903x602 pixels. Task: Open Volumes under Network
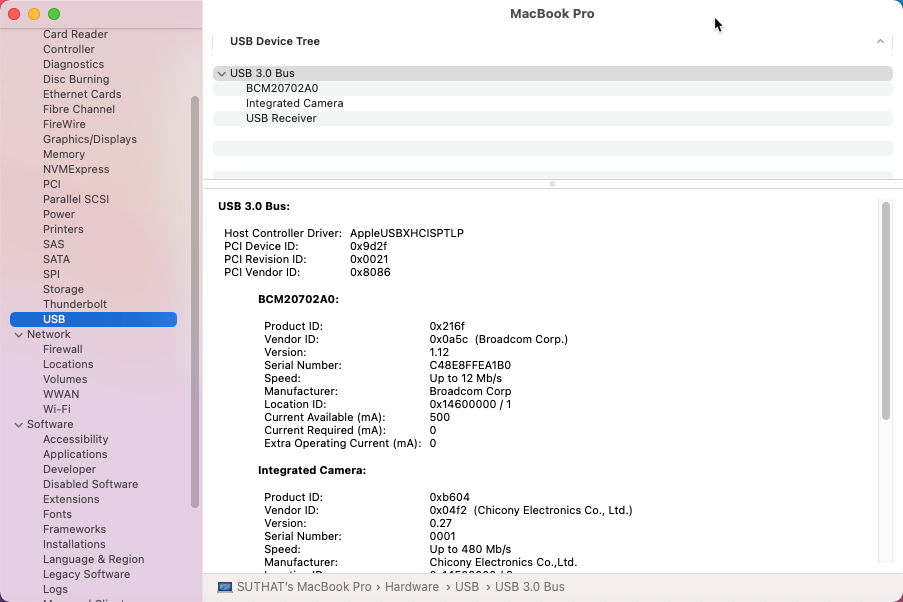(x=65, y=379)
